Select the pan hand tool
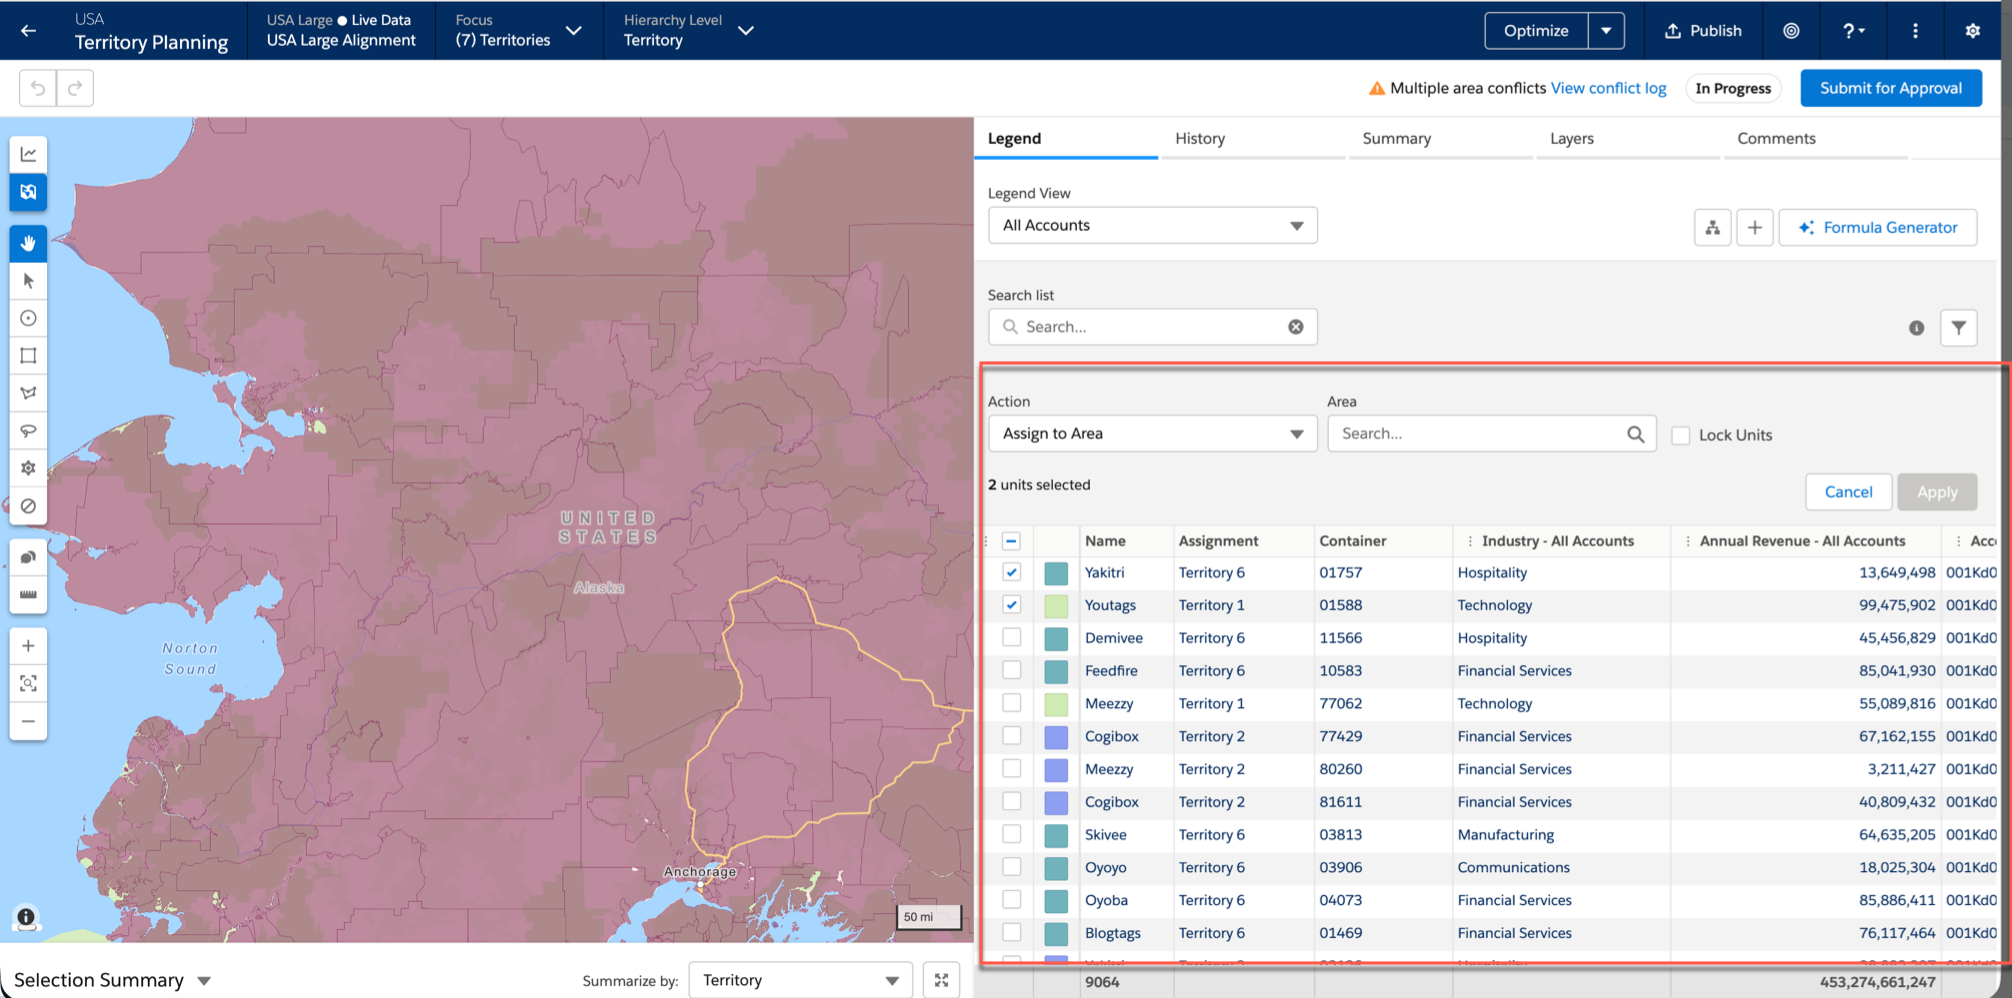Image resolution: width=2012 pixels, height=998 pixels. 28,243
